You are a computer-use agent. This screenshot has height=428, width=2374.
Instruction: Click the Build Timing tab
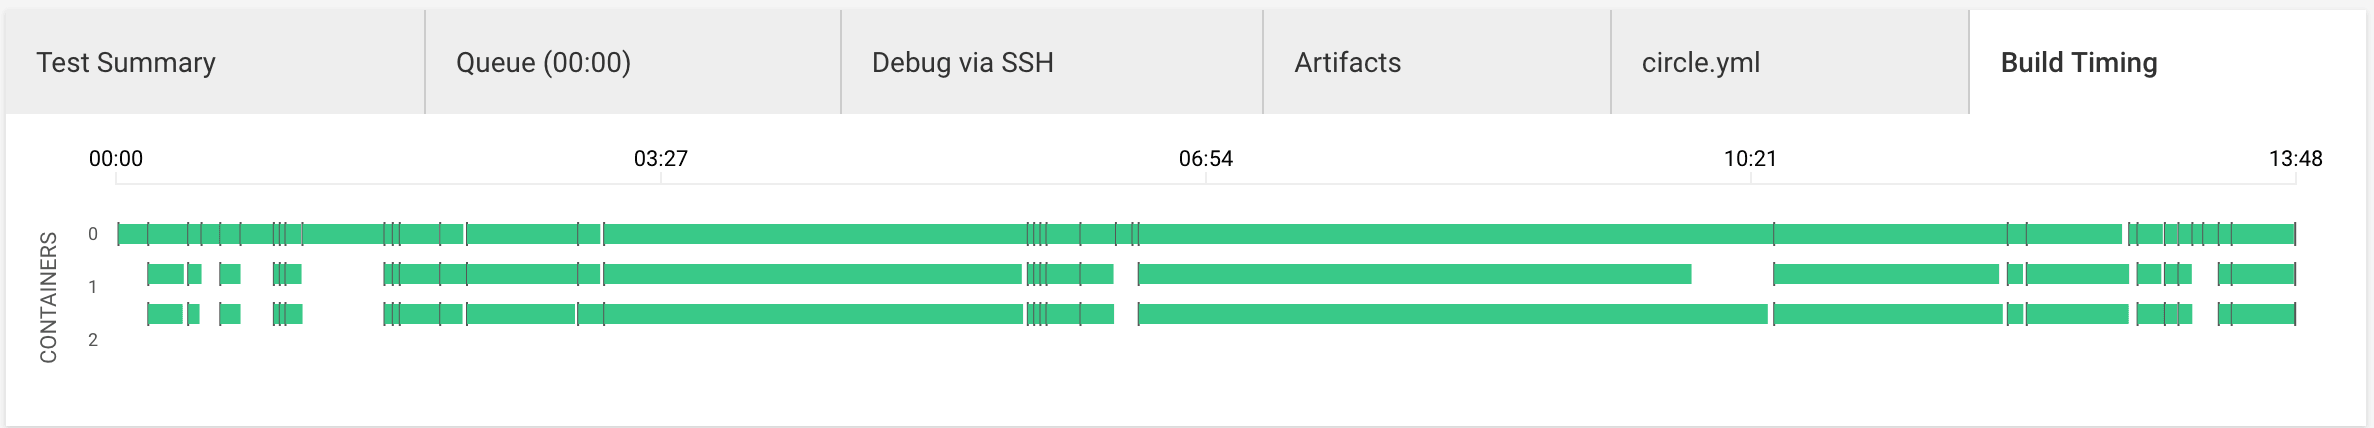(2078, 63)
